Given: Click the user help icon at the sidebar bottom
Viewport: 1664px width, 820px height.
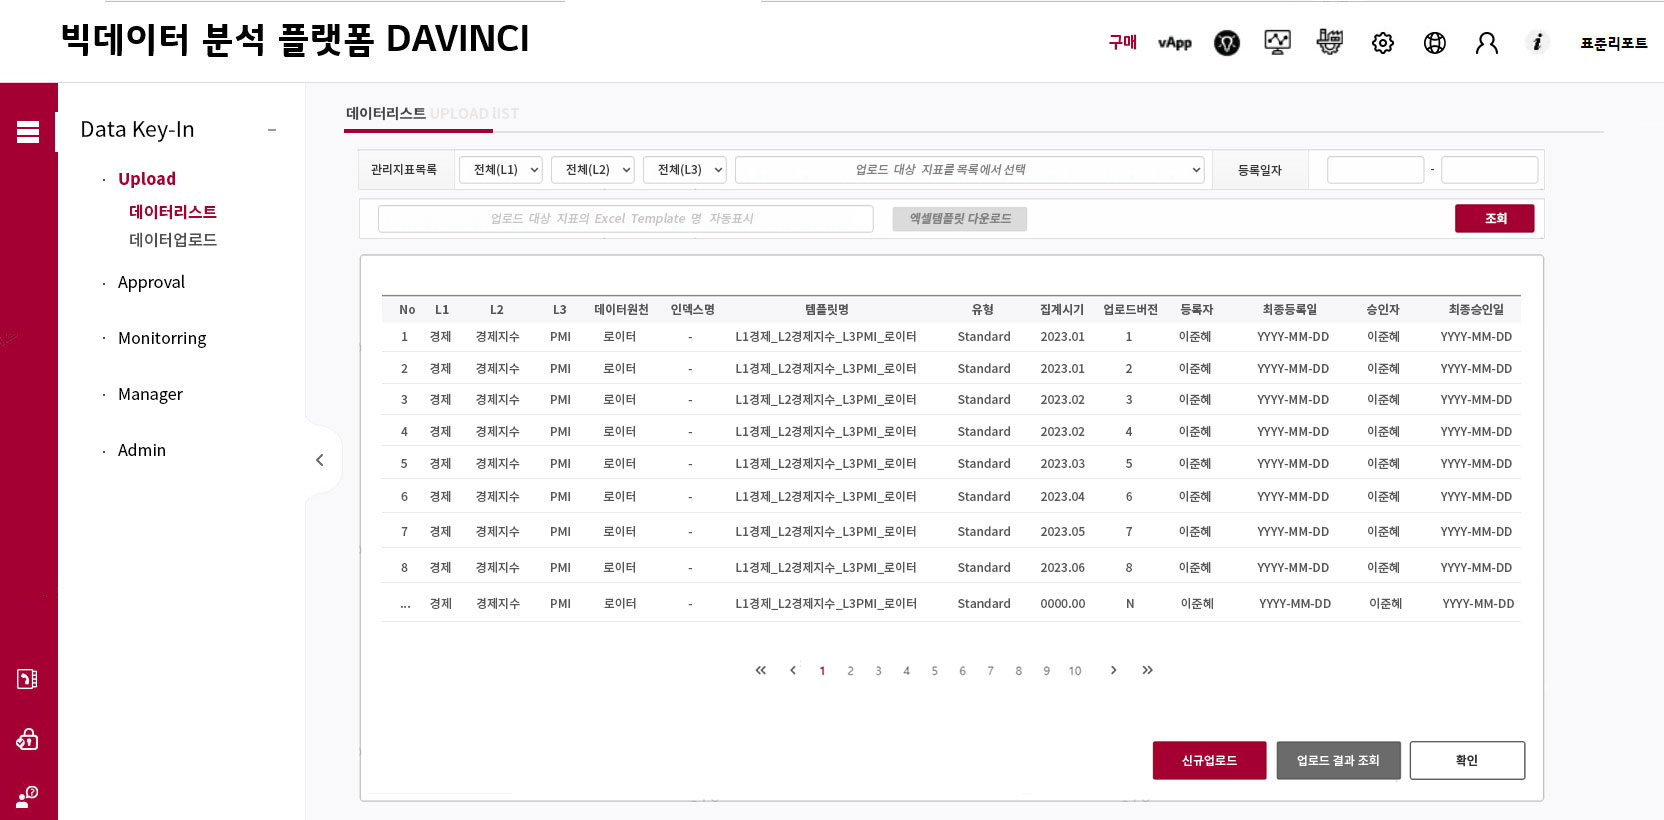Looking at the screenshot, I should tap(27, 797).
